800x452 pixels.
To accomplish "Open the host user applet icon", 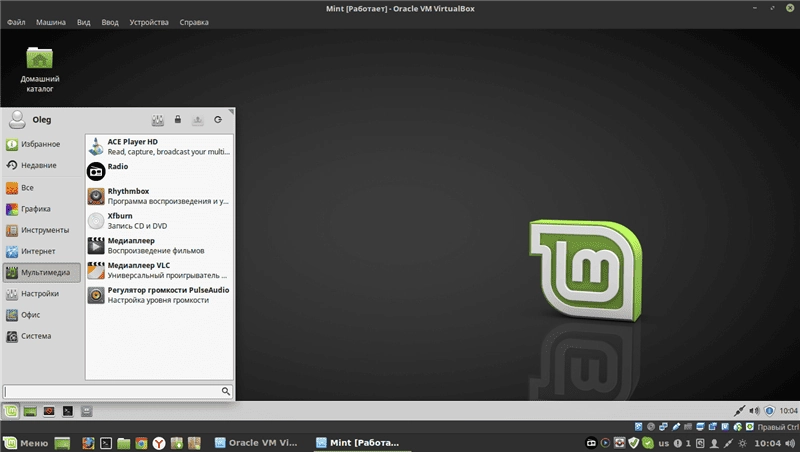I will [714, 443].
